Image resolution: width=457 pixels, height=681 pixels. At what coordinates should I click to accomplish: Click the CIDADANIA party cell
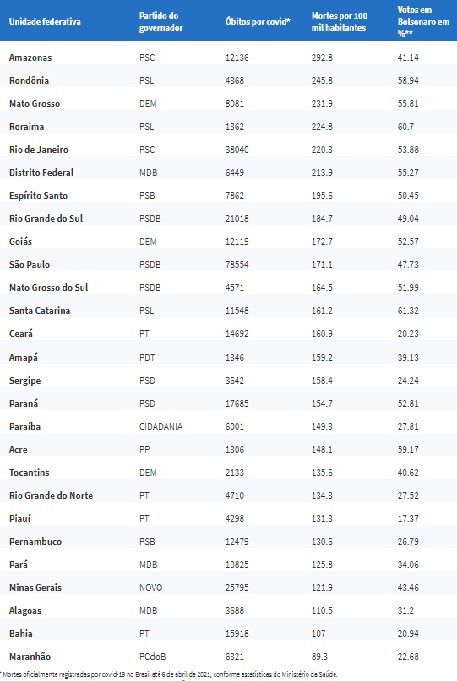(x=160, y=426)
